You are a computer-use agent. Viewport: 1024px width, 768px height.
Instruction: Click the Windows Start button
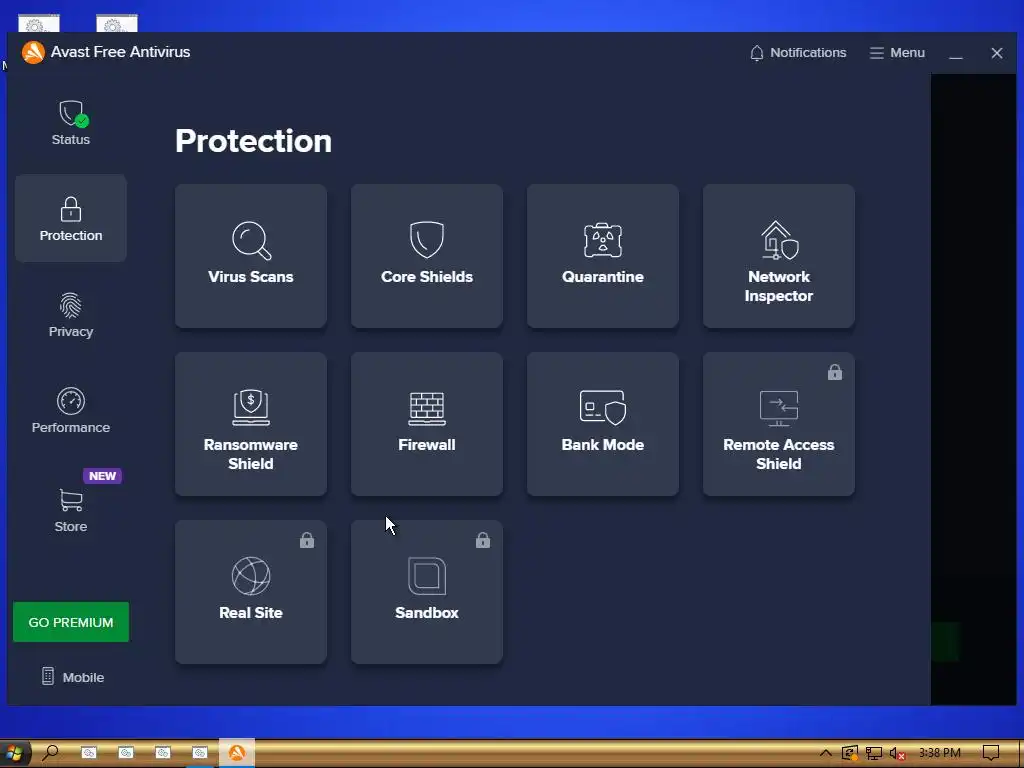(x=14, y=753)
